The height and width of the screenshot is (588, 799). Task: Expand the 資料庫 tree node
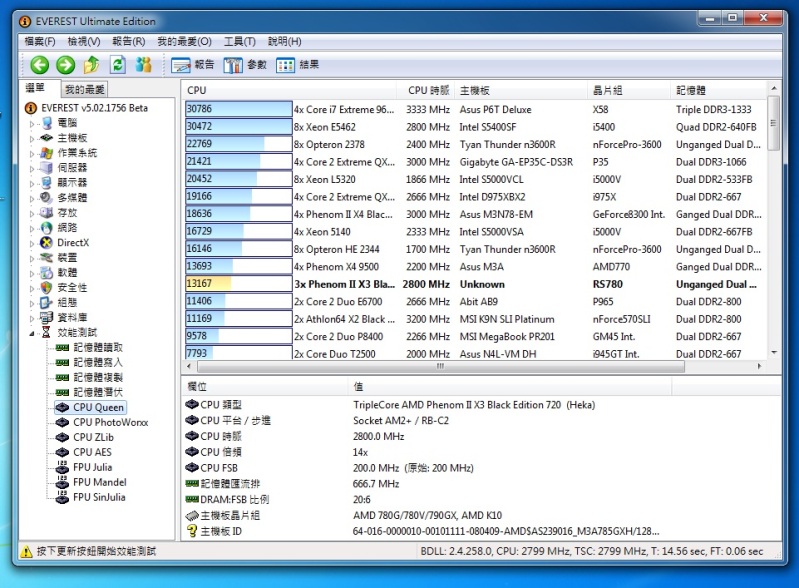pyautogui.click(x=32, y=318)
